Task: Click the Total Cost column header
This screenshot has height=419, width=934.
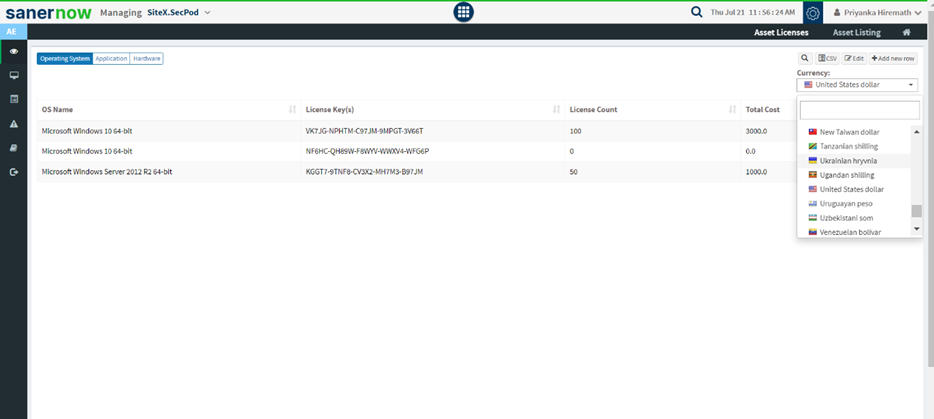Action: [x=762, y=110]
